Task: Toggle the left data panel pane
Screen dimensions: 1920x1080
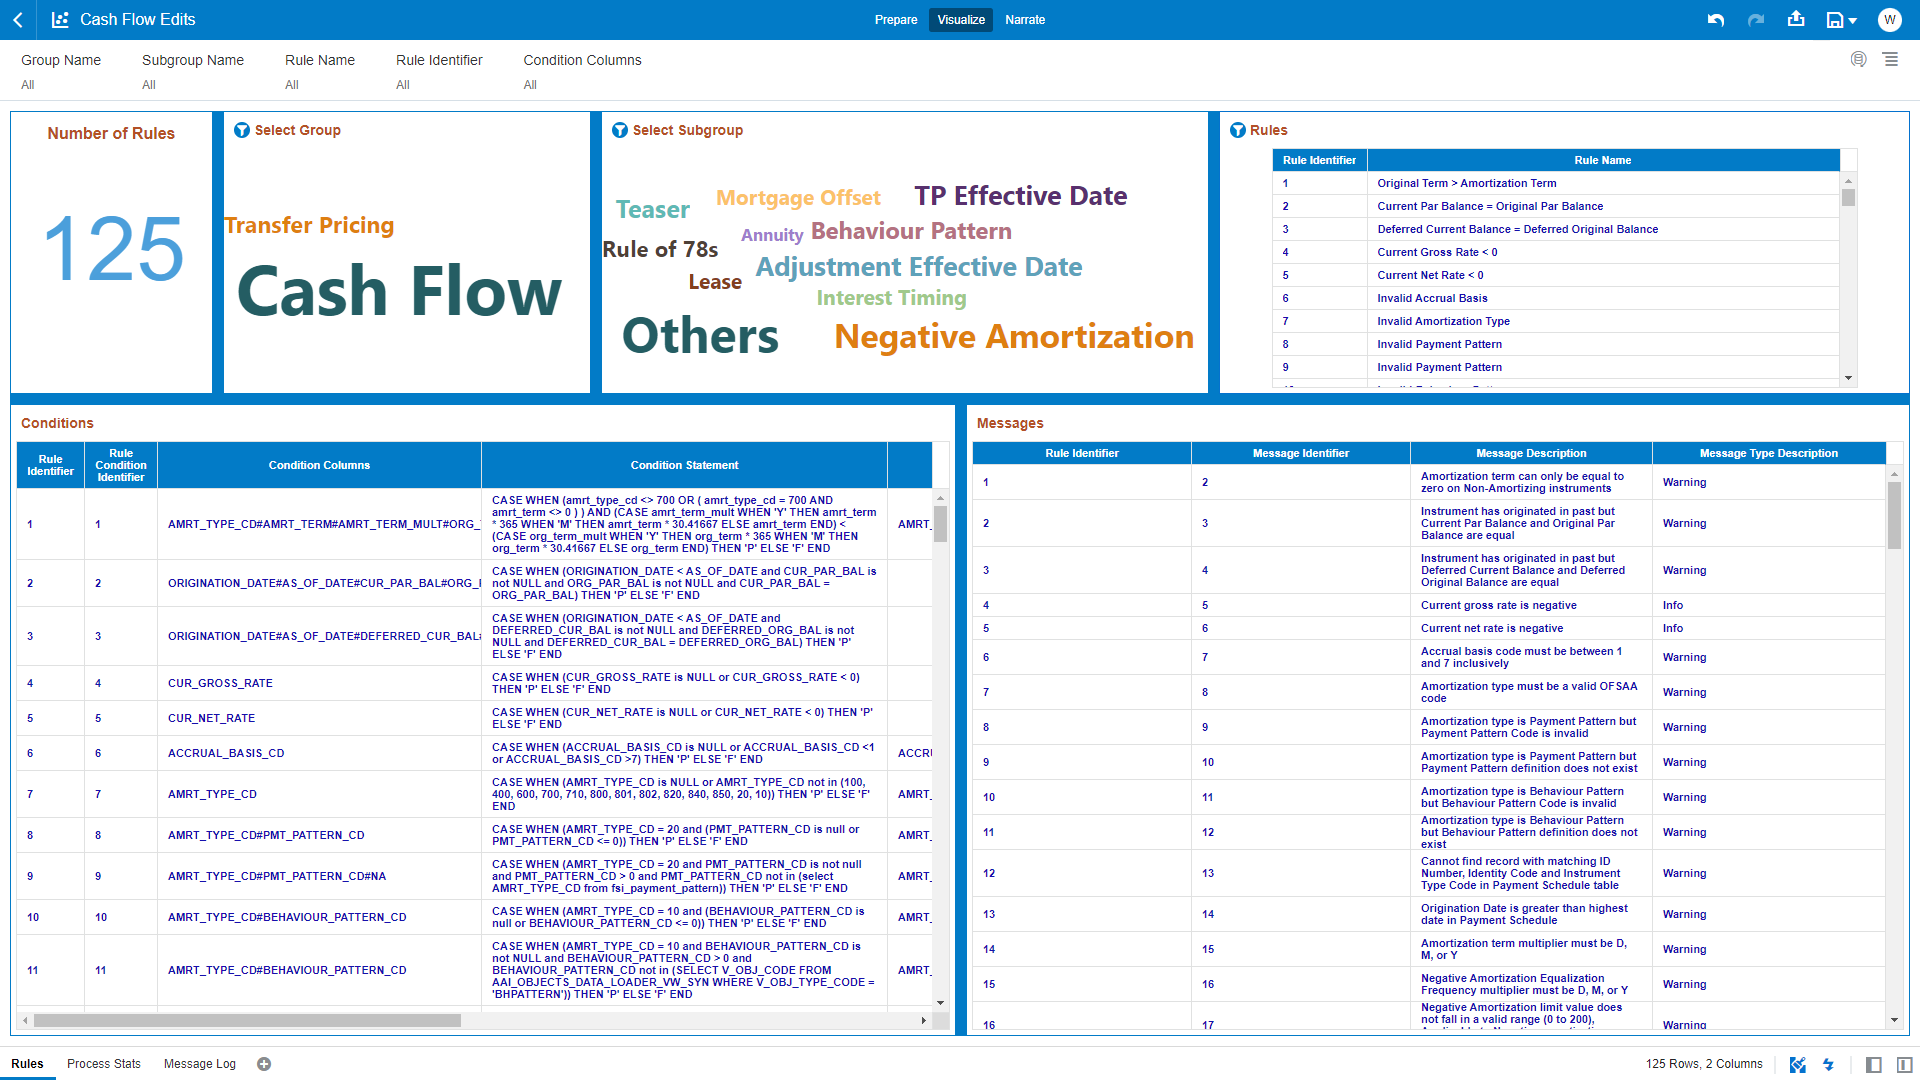Action: (x=1874, y=1064)
